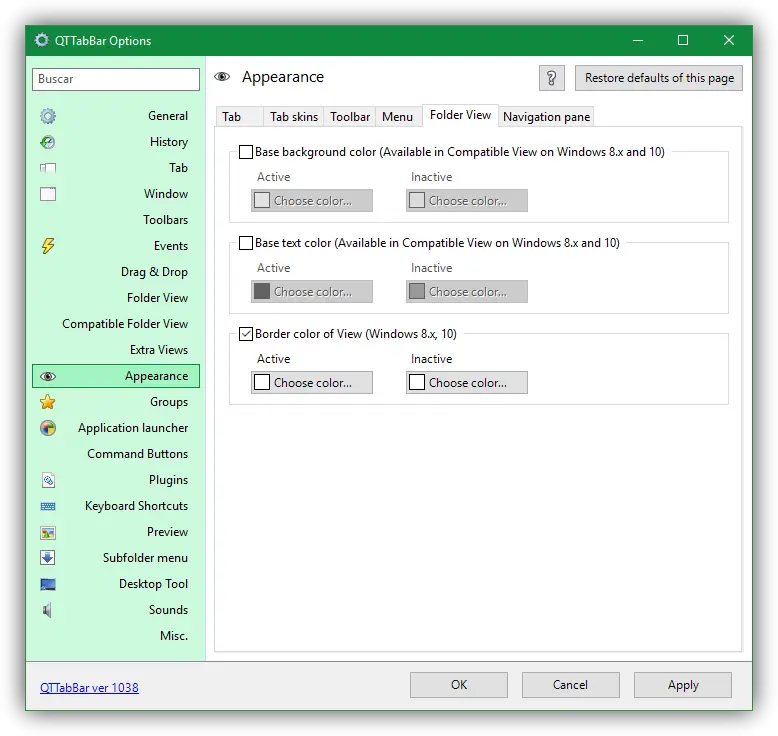Choose Inactive base background color

[467, 201]
